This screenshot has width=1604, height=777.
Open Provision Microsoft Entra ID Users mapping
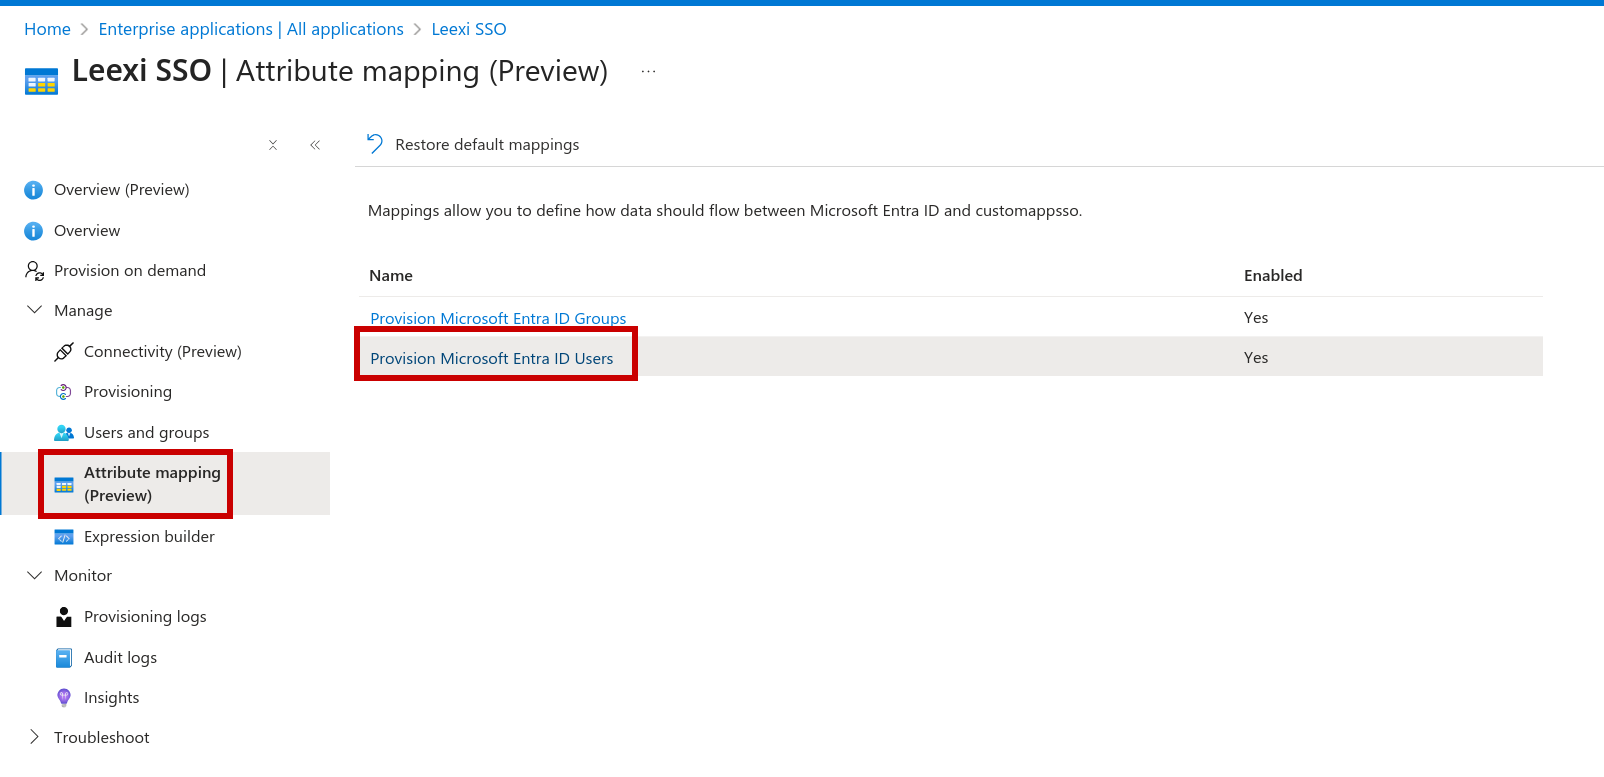(x=492, y=358)
